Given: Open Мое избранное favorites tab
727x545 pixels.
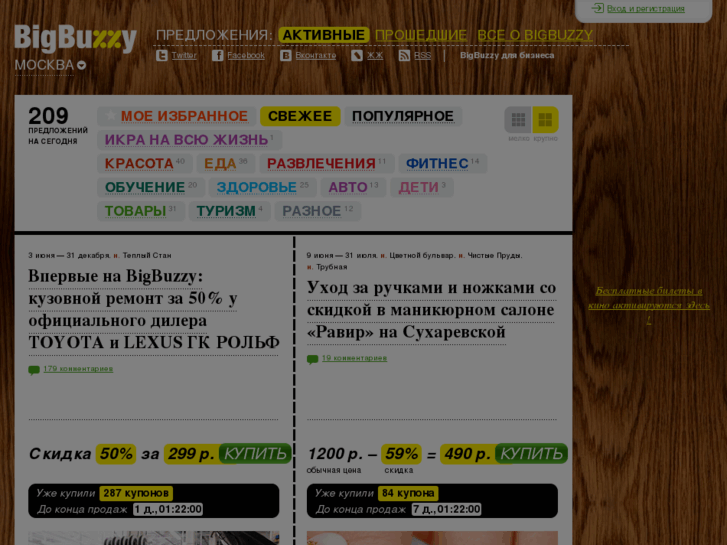Looking at the screenshot, I should [177, 116].
